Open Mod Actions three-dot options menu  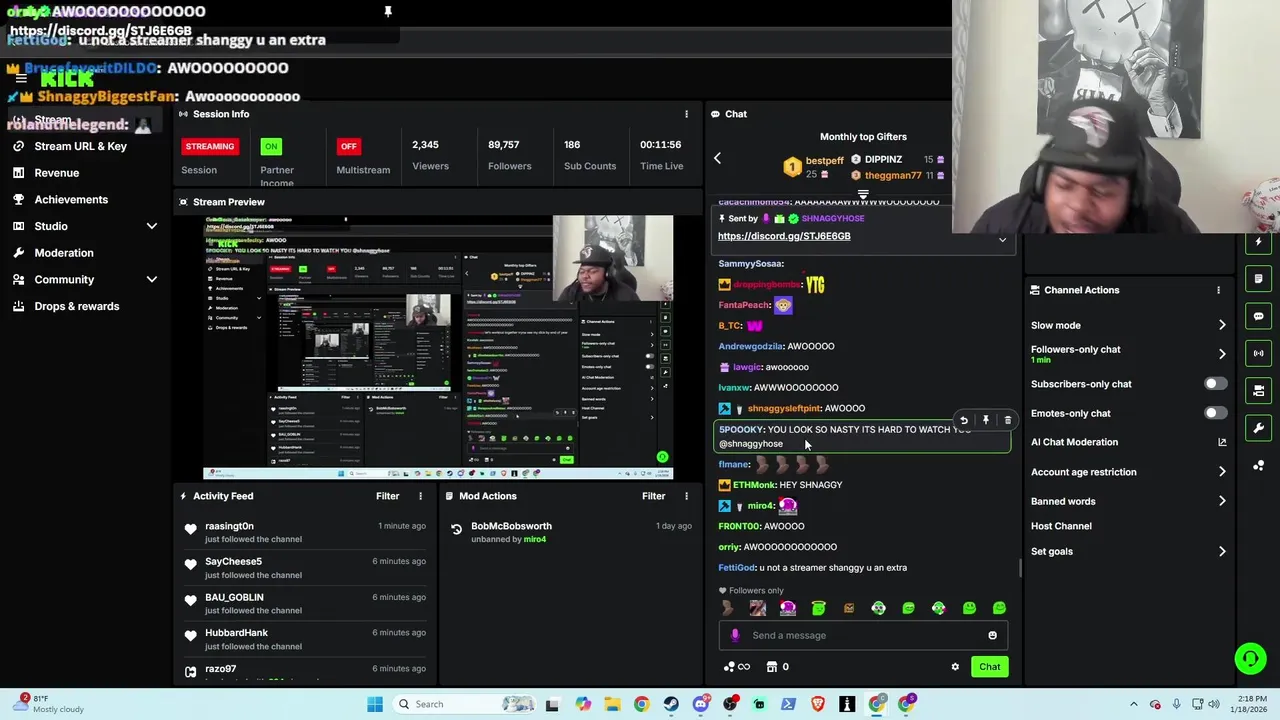click(x=686, y=496)
